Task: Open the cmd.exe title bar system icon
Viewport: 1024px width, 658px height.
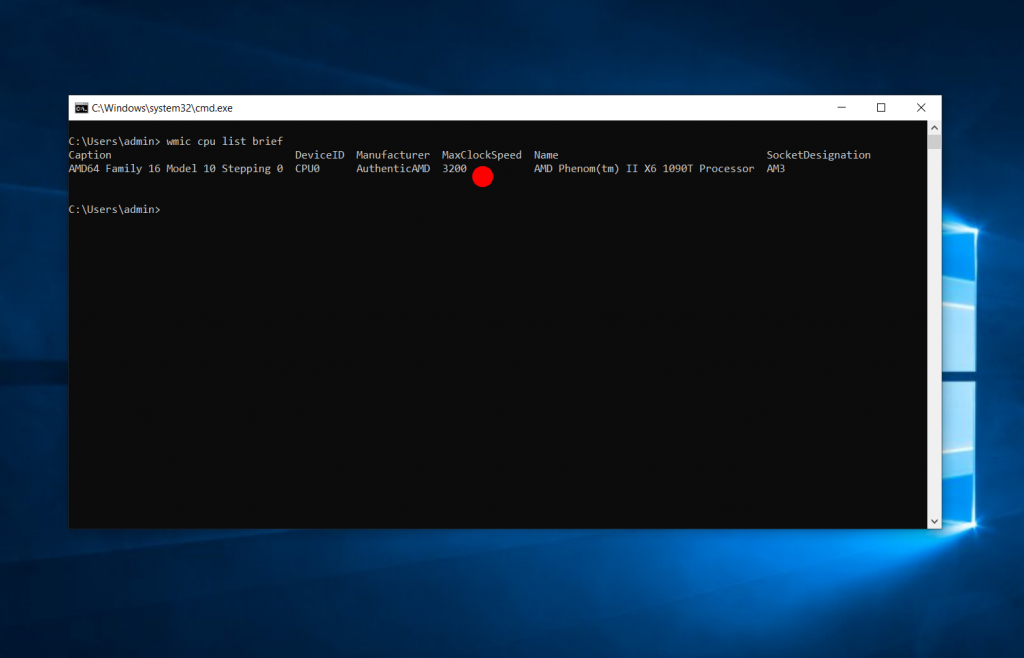Action: (81, 108)
